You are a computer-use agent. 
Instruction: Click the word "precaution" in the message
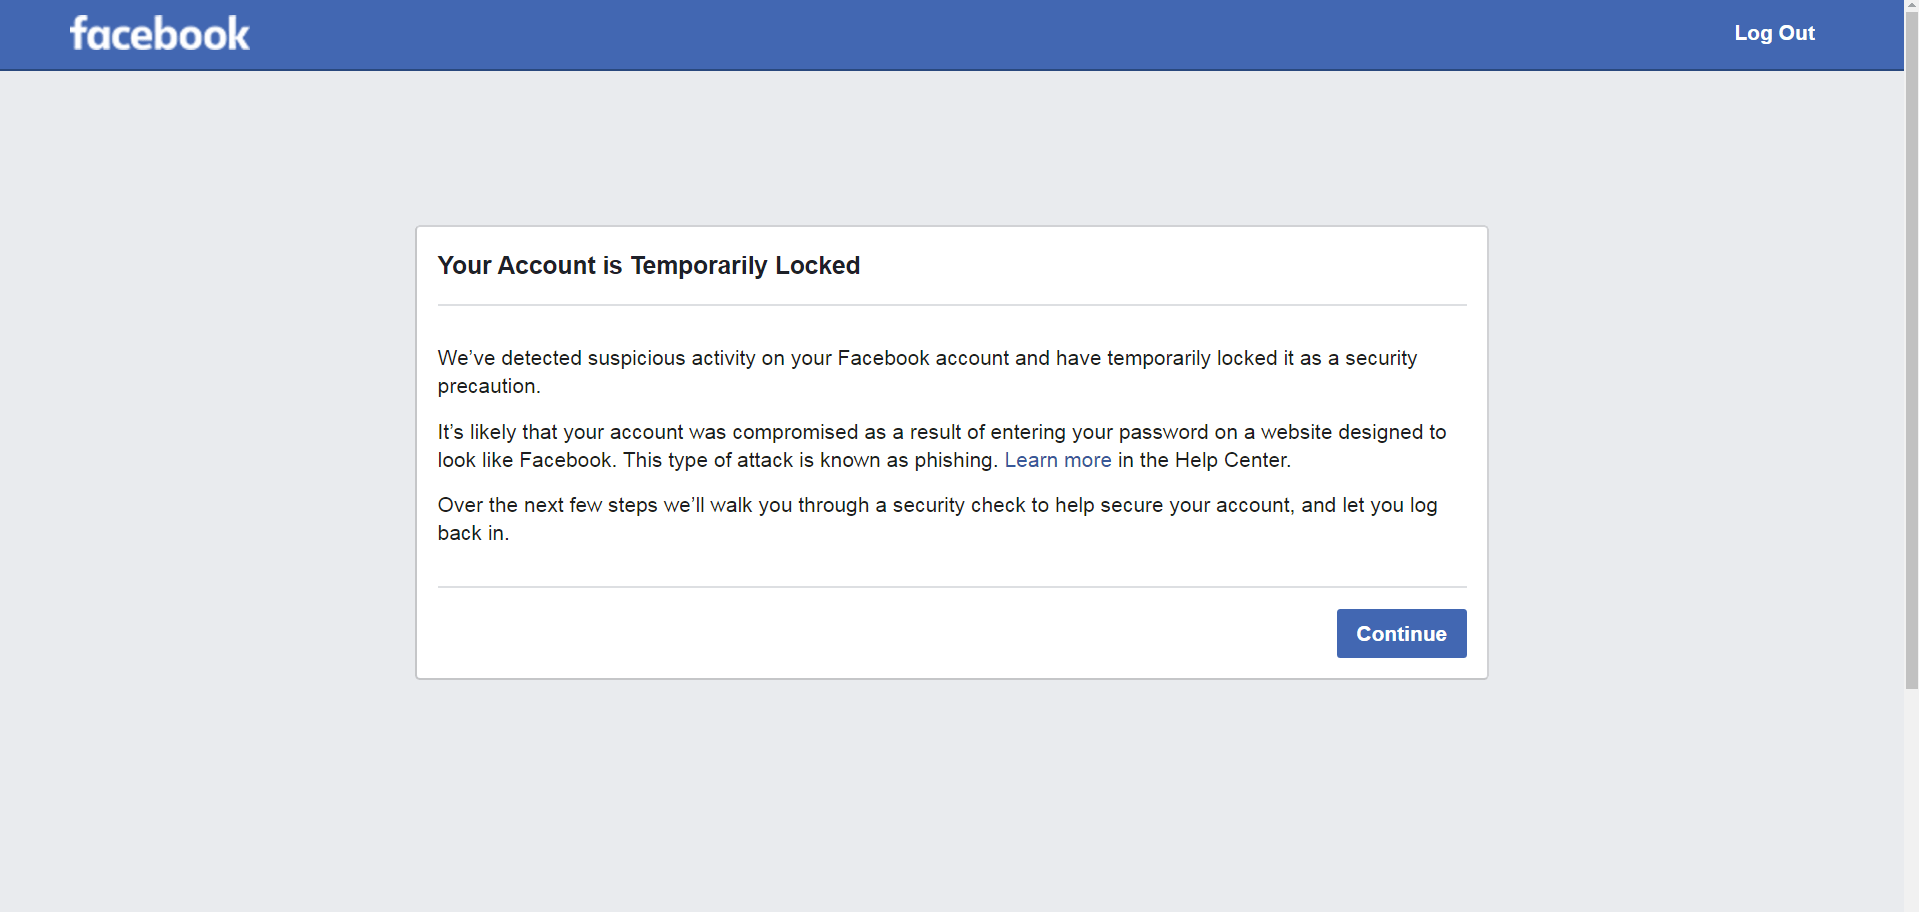486,386
